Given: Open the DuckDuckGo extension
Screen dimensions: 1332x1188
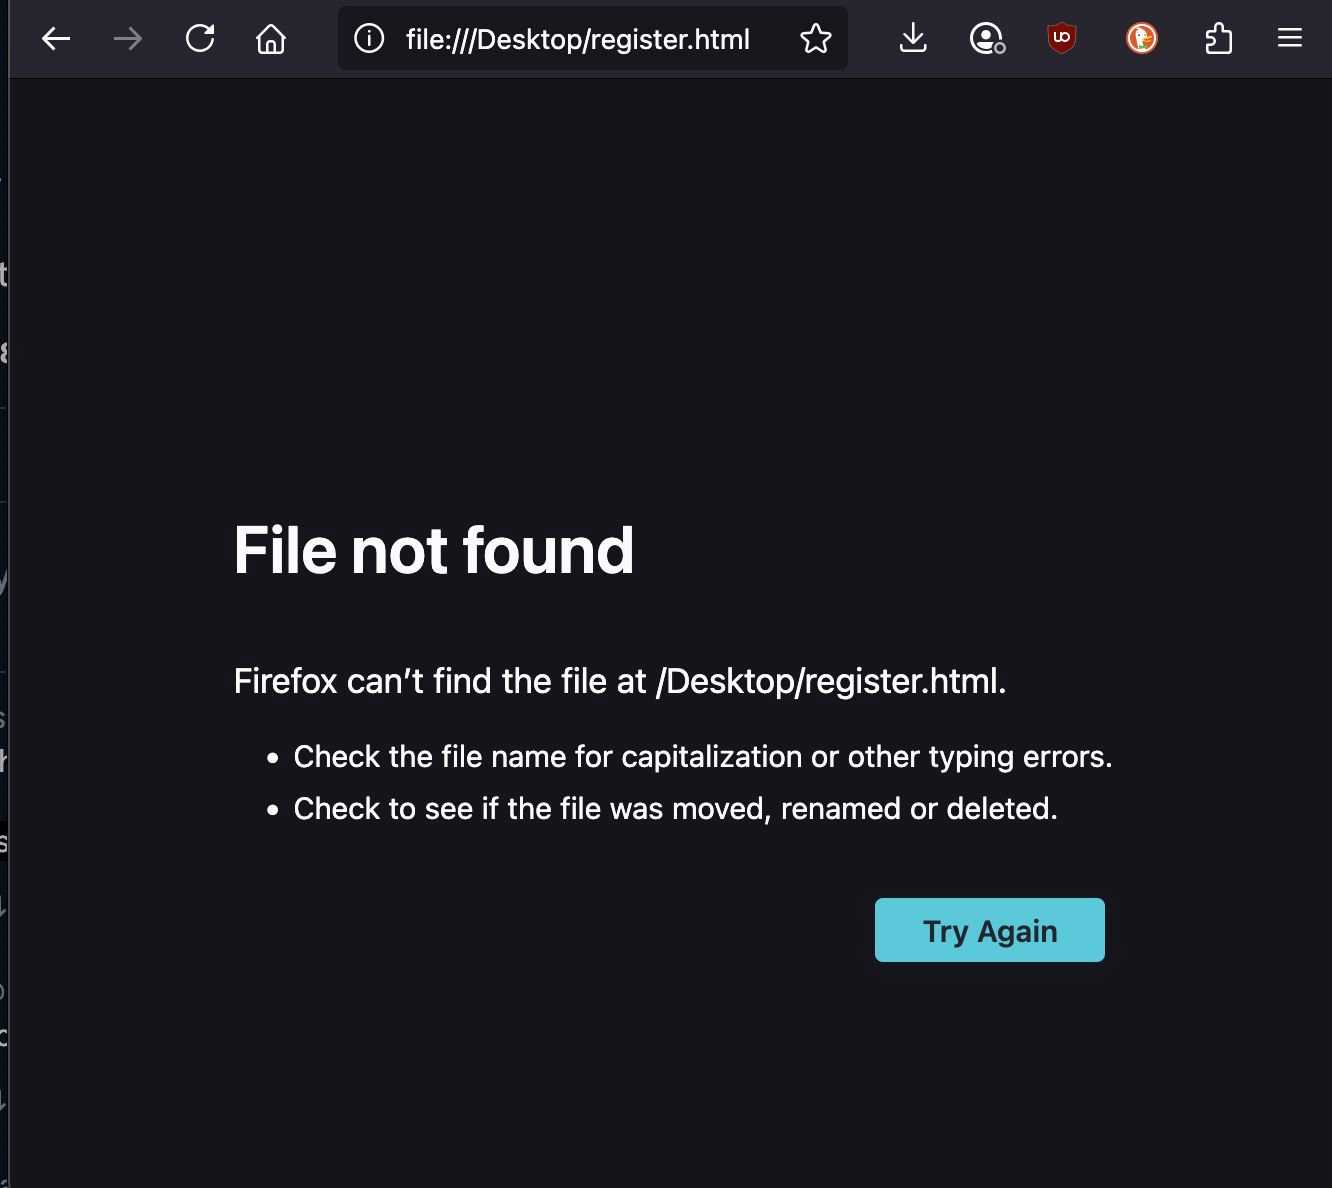Looking at the screenshot, I should point(1141,39).
